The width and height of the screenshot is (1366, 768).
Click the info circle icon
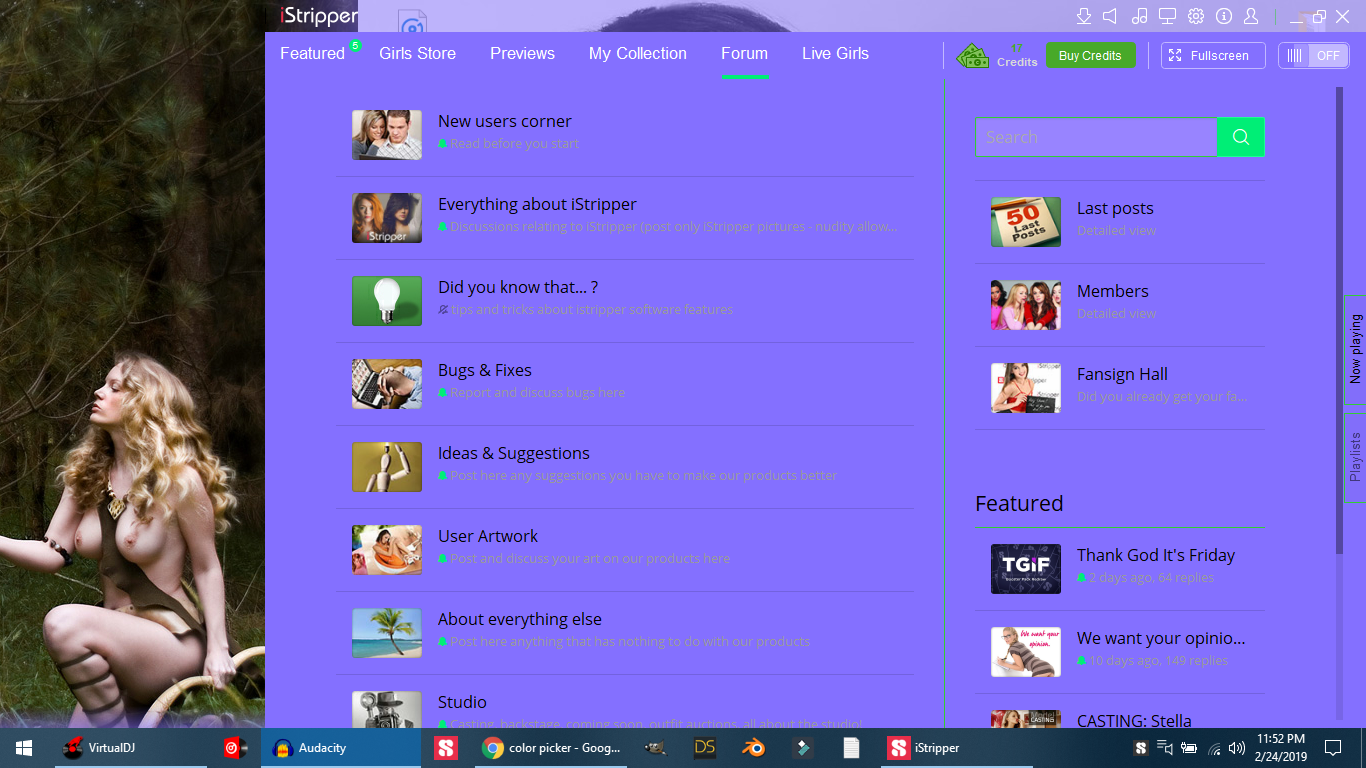tap(1223, 16)
